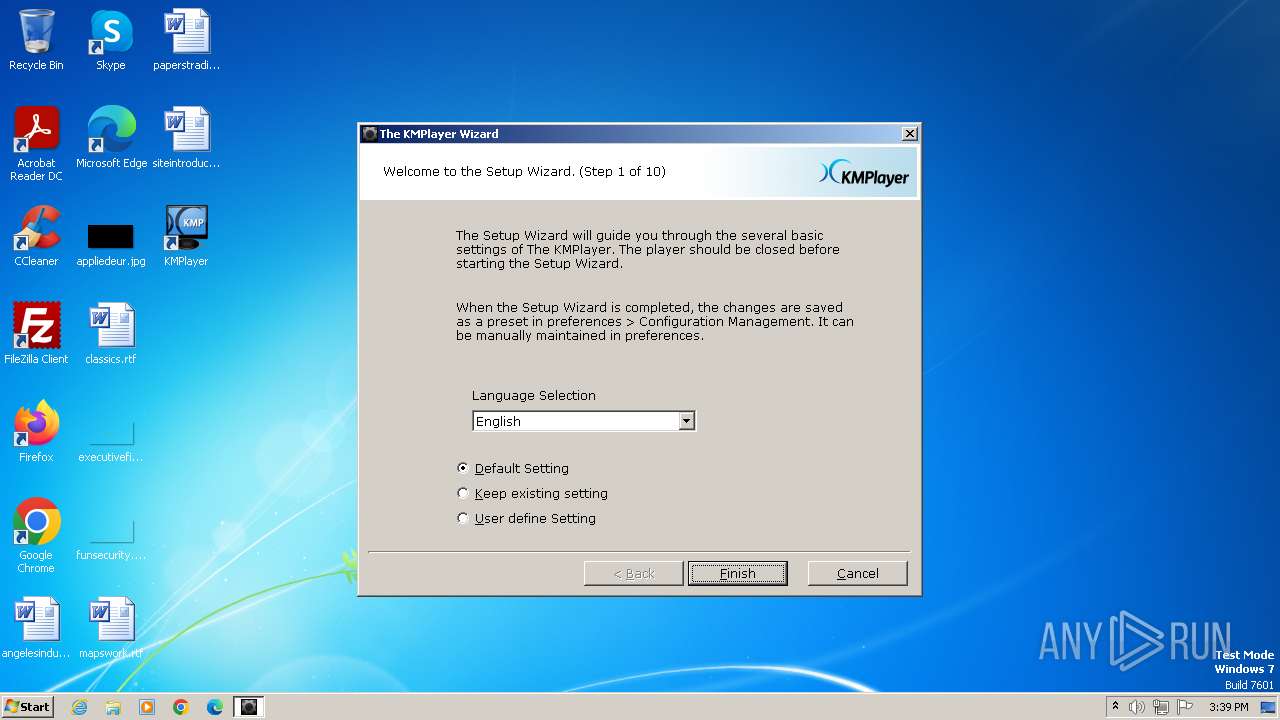1280x720 pixels.
Task: Open Chrome from the taskbar
Action: click(181, 707)
